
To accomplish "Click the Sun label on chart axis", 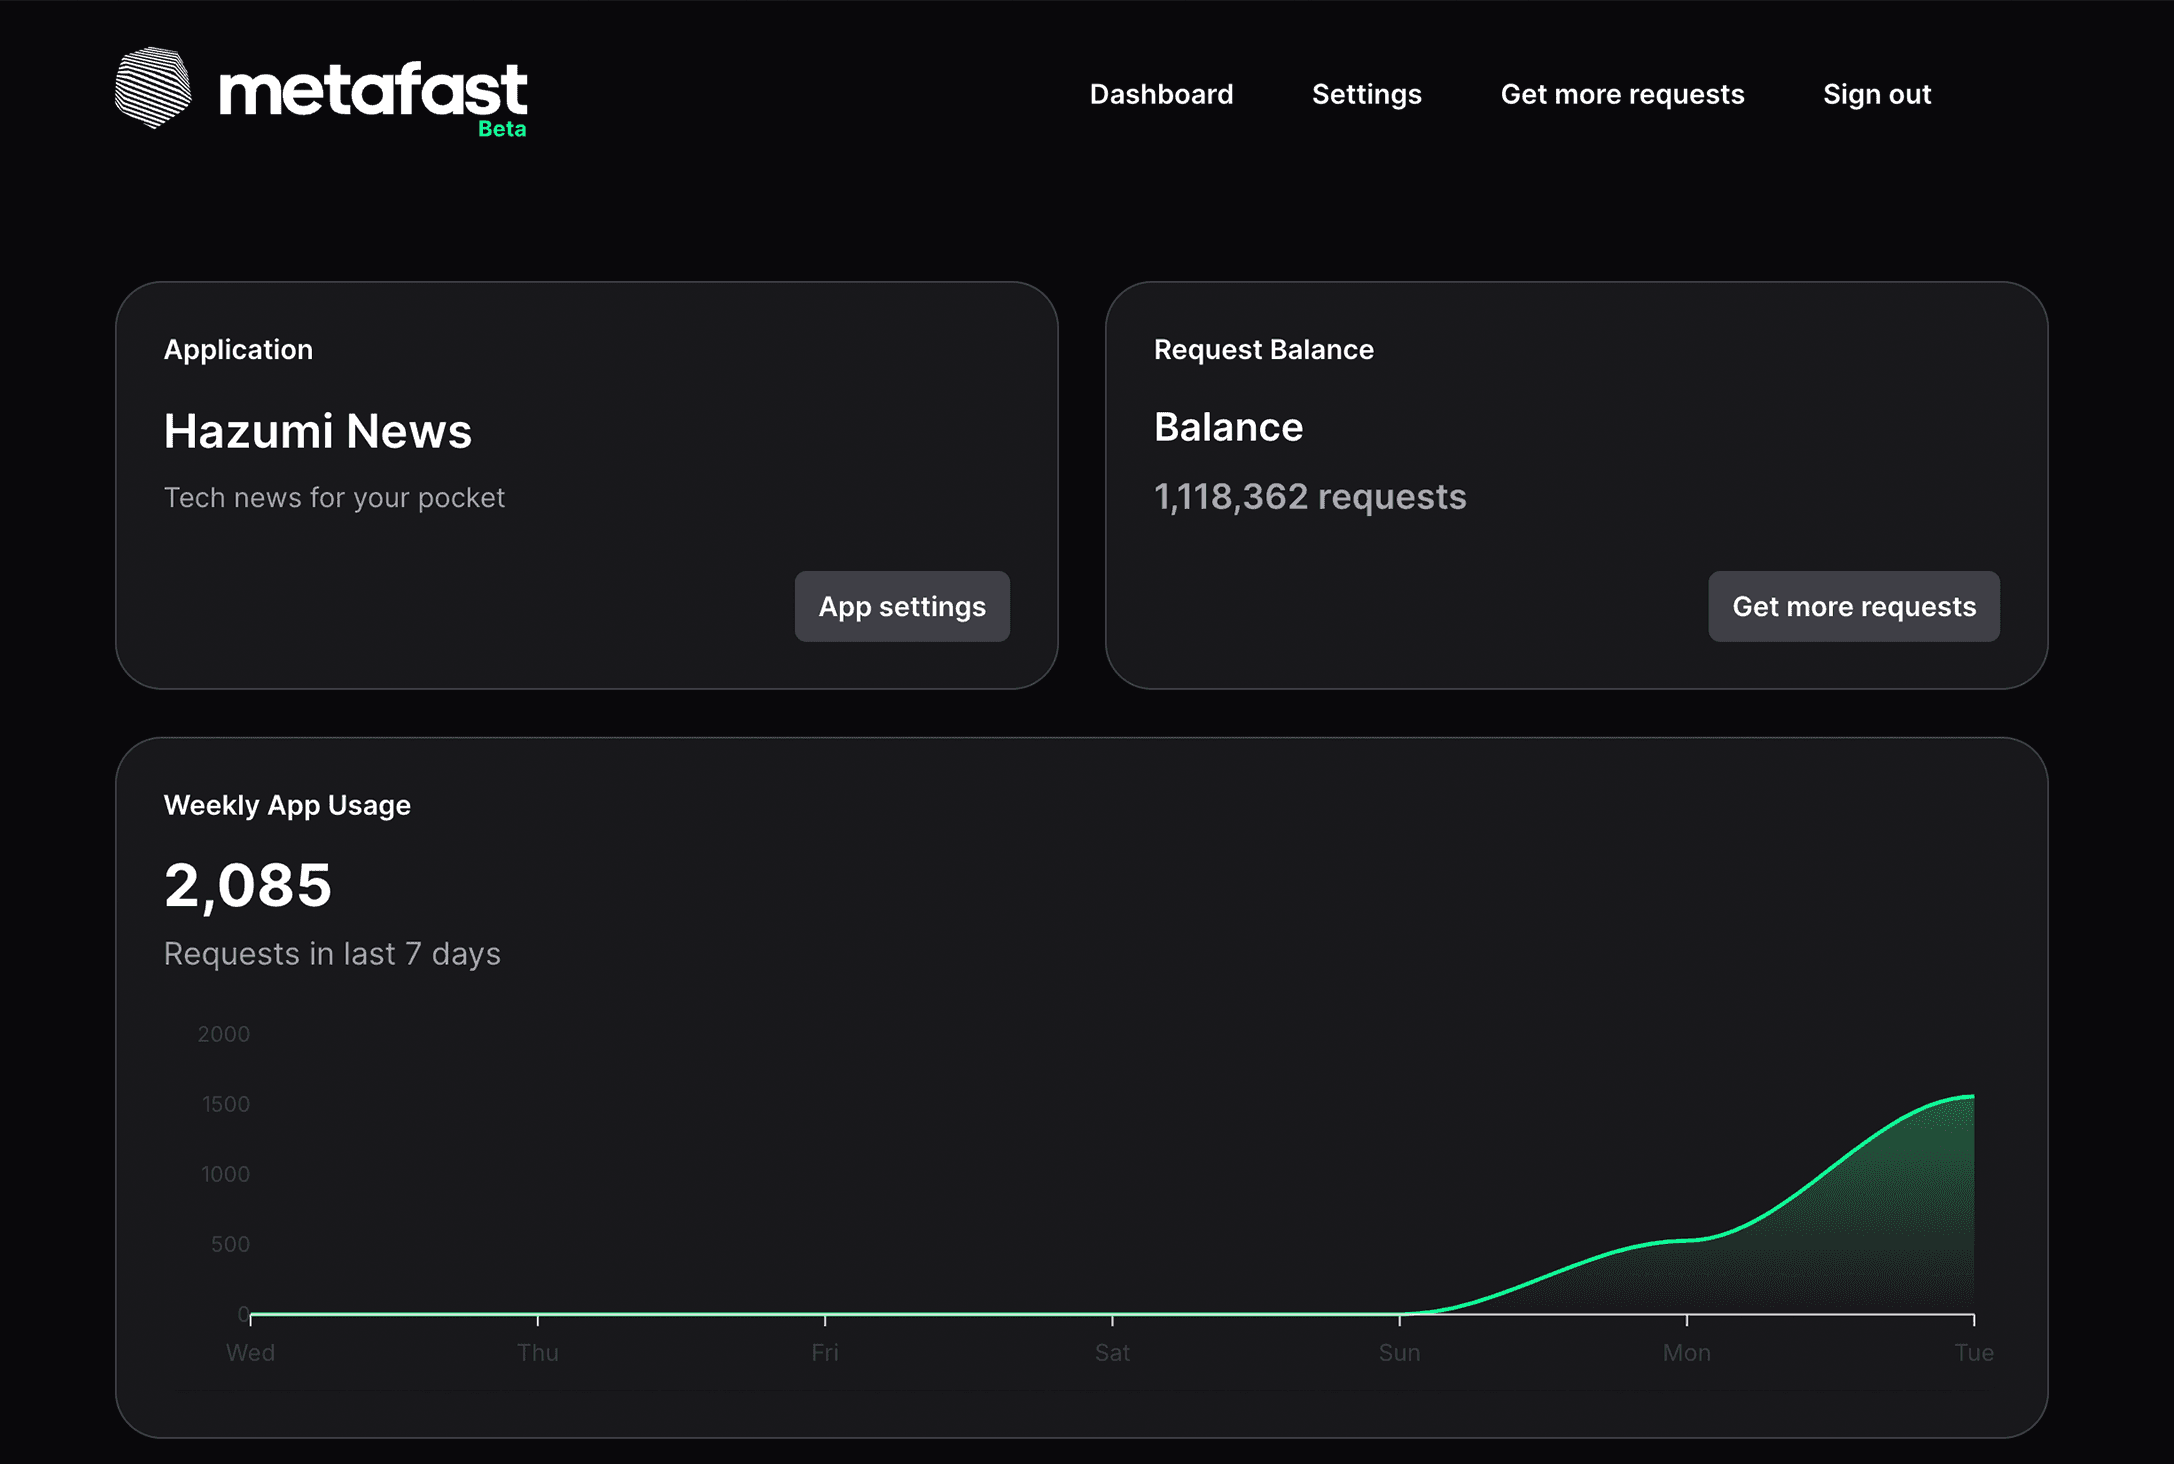I will [x=1399, y=1353].
